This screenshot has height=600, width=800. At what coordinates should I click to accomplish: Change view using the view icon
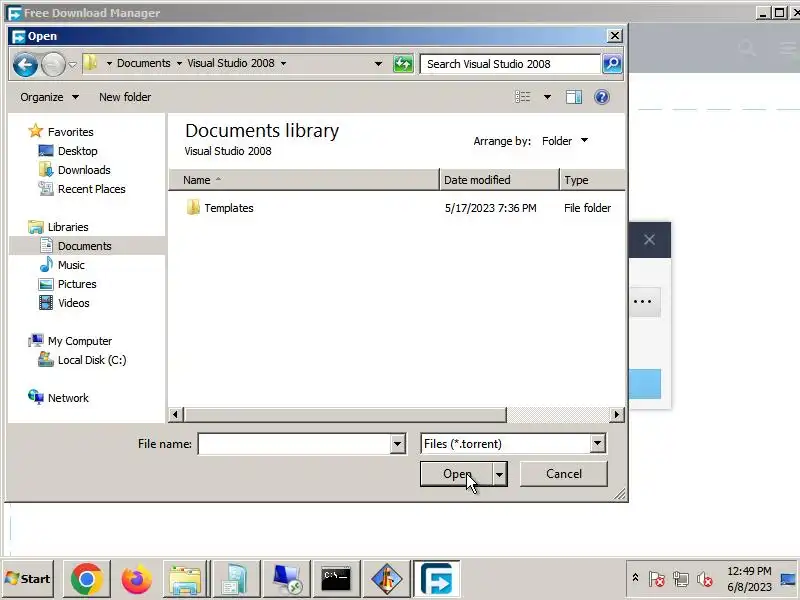(522, 97)
